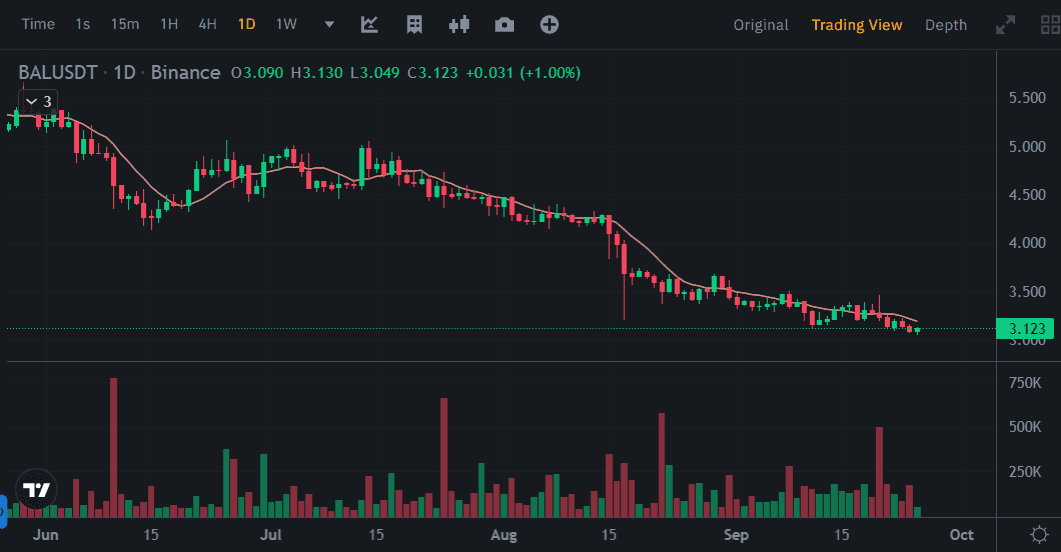This screenshot has height=552, width=1061.
Task: Click the indicator templates bookmark icon
Action: pyautogui.click(x=414, y=24)
